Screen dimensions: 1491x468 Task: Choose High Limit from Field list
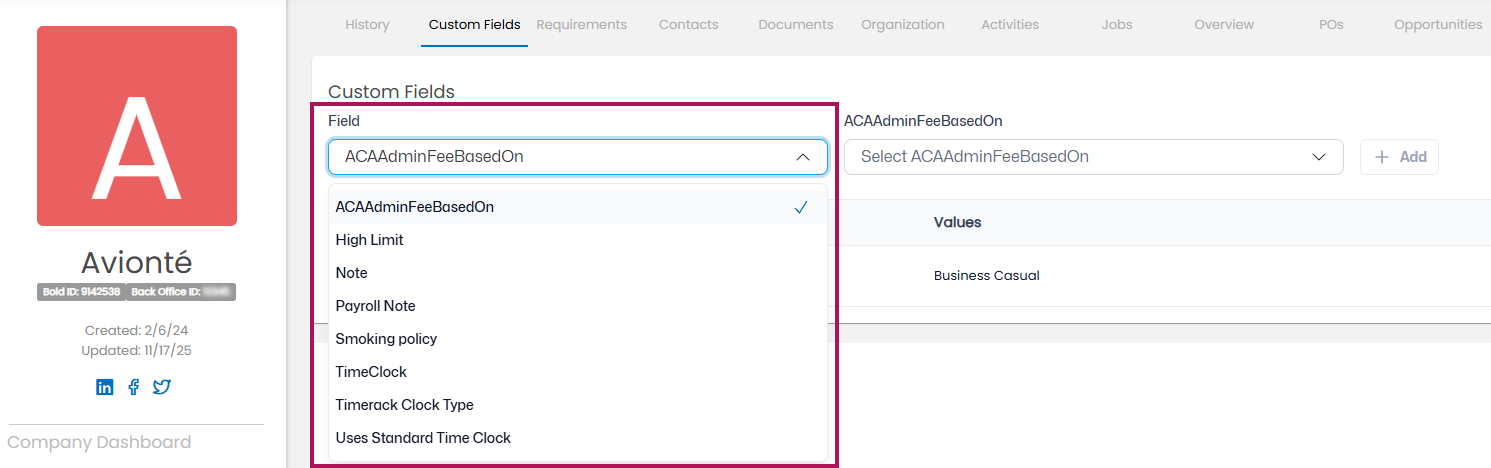[577, 240]
